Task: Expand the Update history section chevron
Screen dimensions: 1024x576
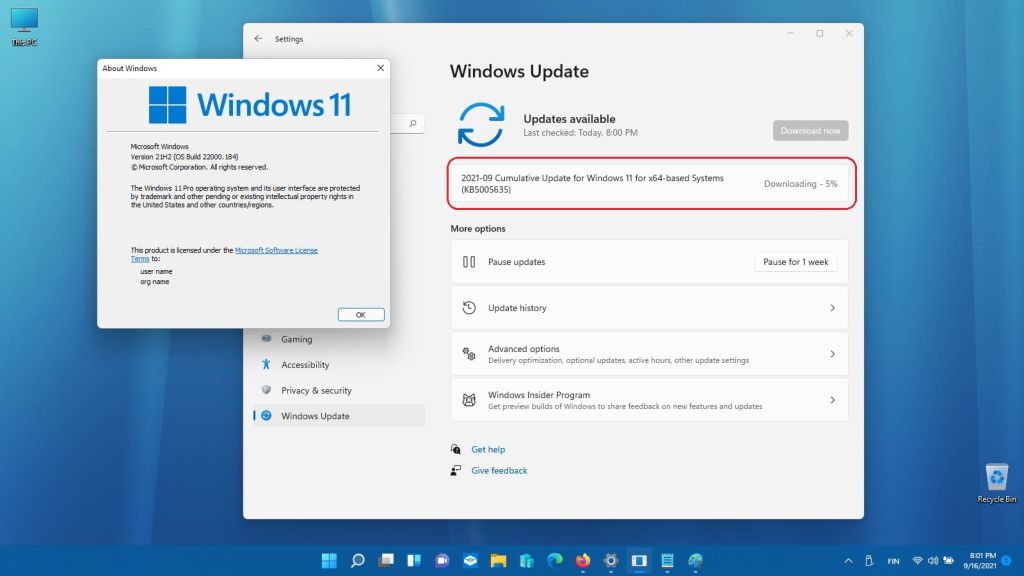Action: 832,308
